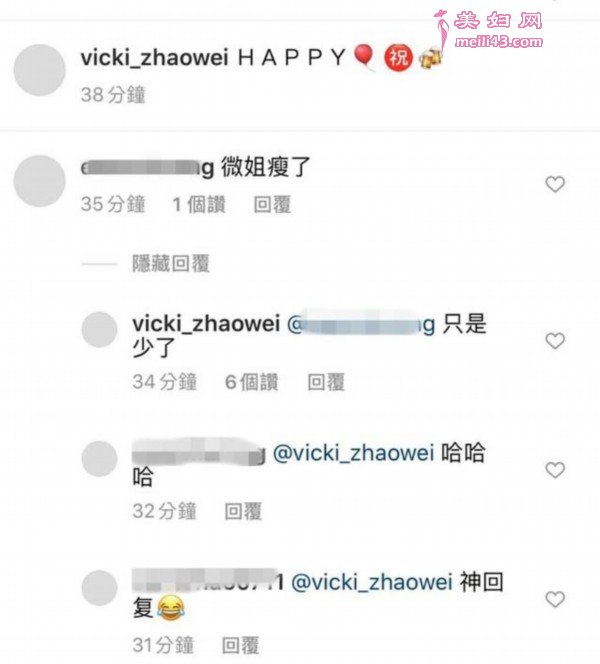Open avatar of the 哈哈哈 commenter
Image resolution: width=600 pixels, height=664 pixels.
click(100, 459)
